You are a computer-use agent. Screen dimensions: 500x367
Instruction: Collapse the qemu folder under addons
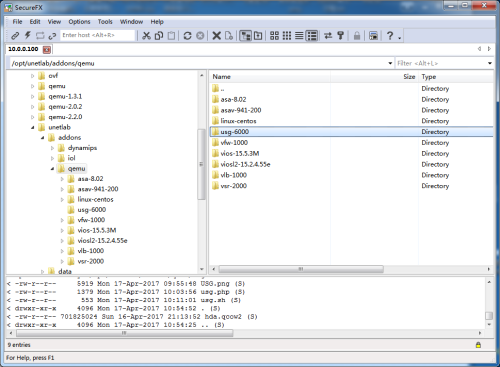pos(52,169)
